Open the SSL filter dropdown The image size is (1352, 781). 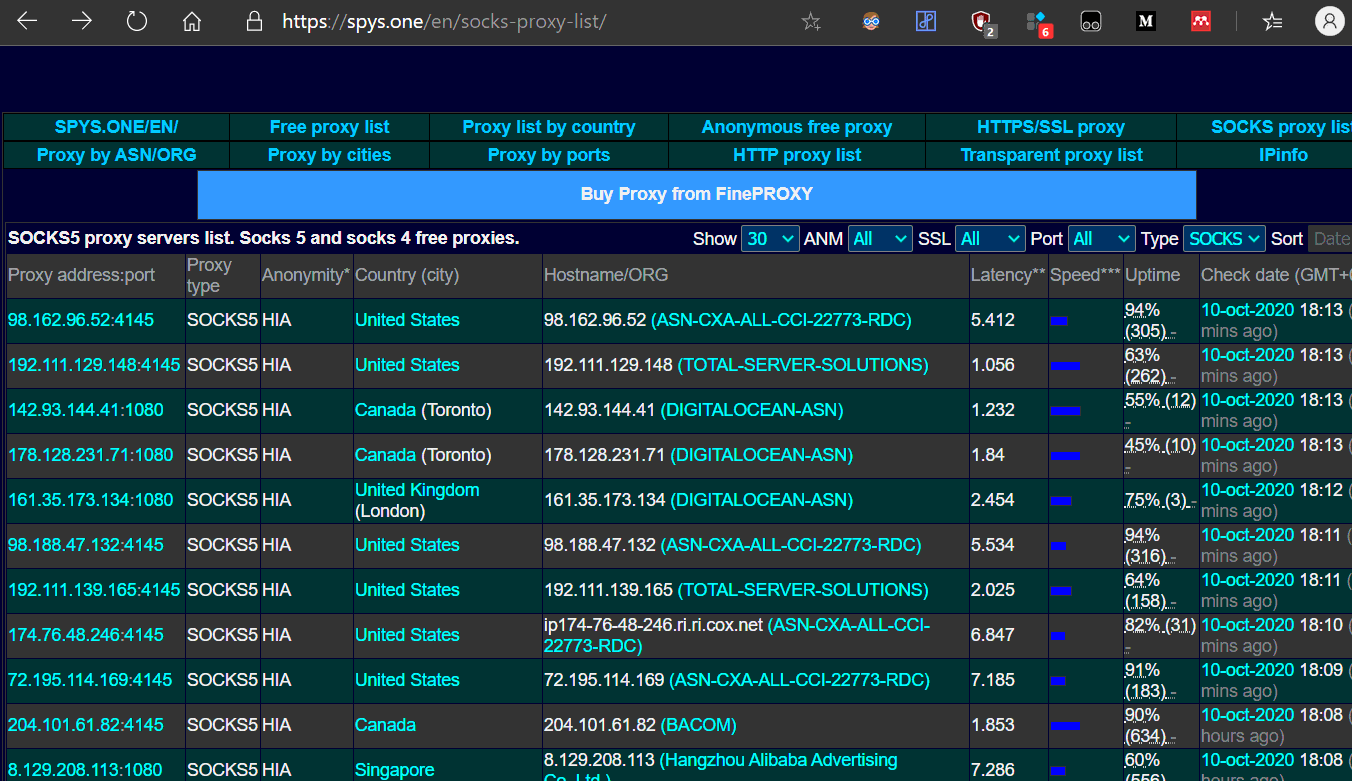point(990,239)
